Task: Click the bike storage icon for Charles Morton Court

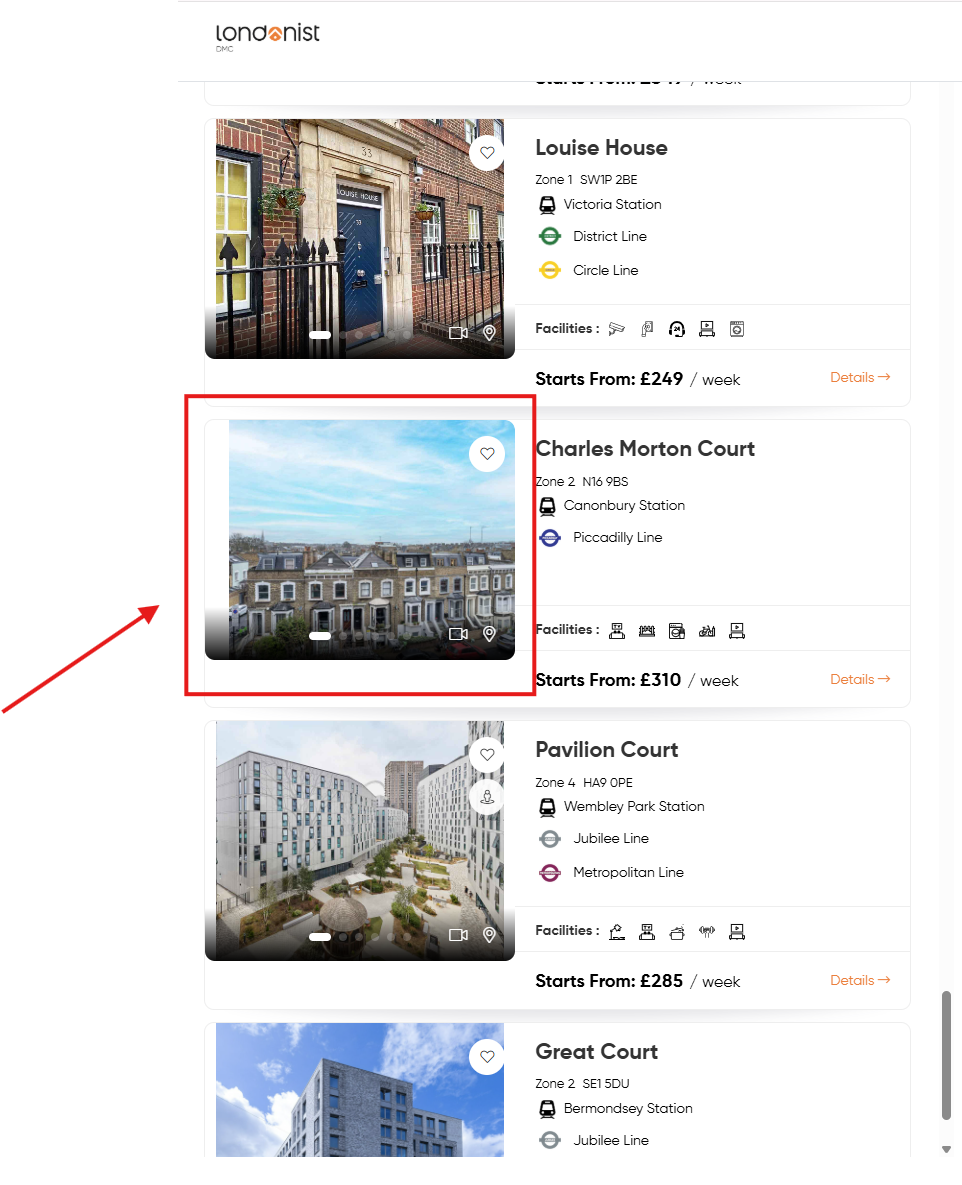Action: pos(707,630)
